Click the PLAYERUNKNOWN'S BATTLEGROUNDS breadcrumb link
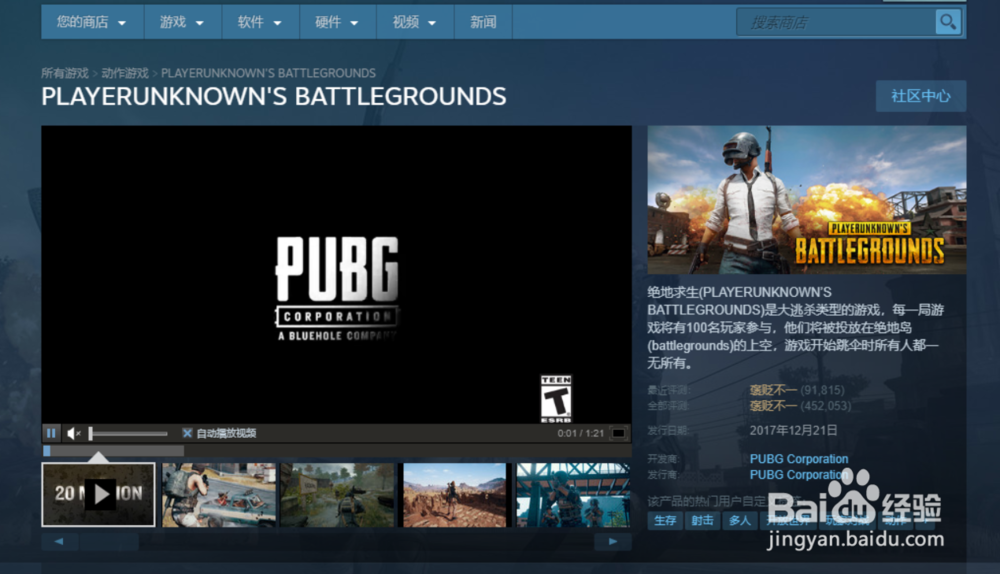1000x574 pixels. 268,73
